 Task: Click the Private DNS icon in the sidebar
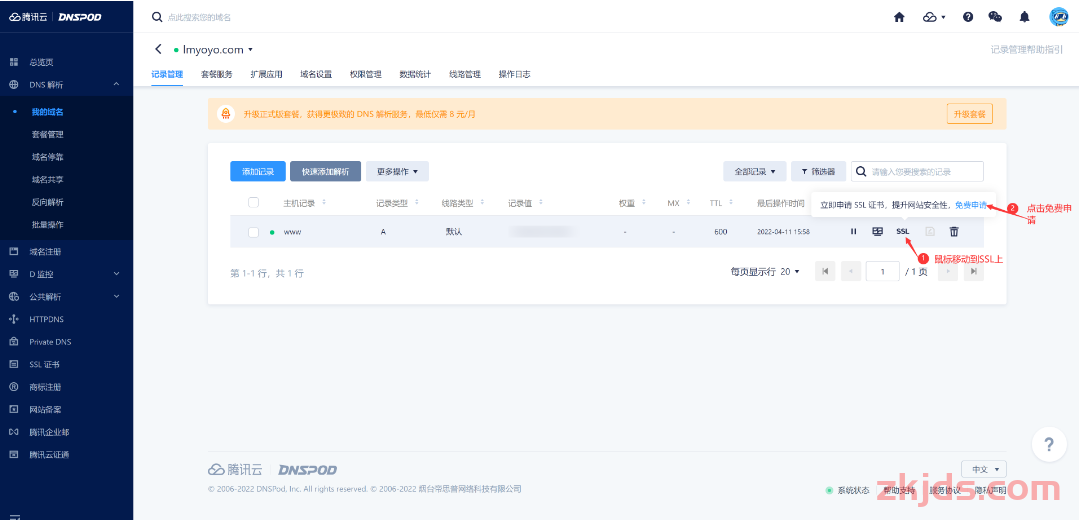pyautogui.click(x=14, y=342)
